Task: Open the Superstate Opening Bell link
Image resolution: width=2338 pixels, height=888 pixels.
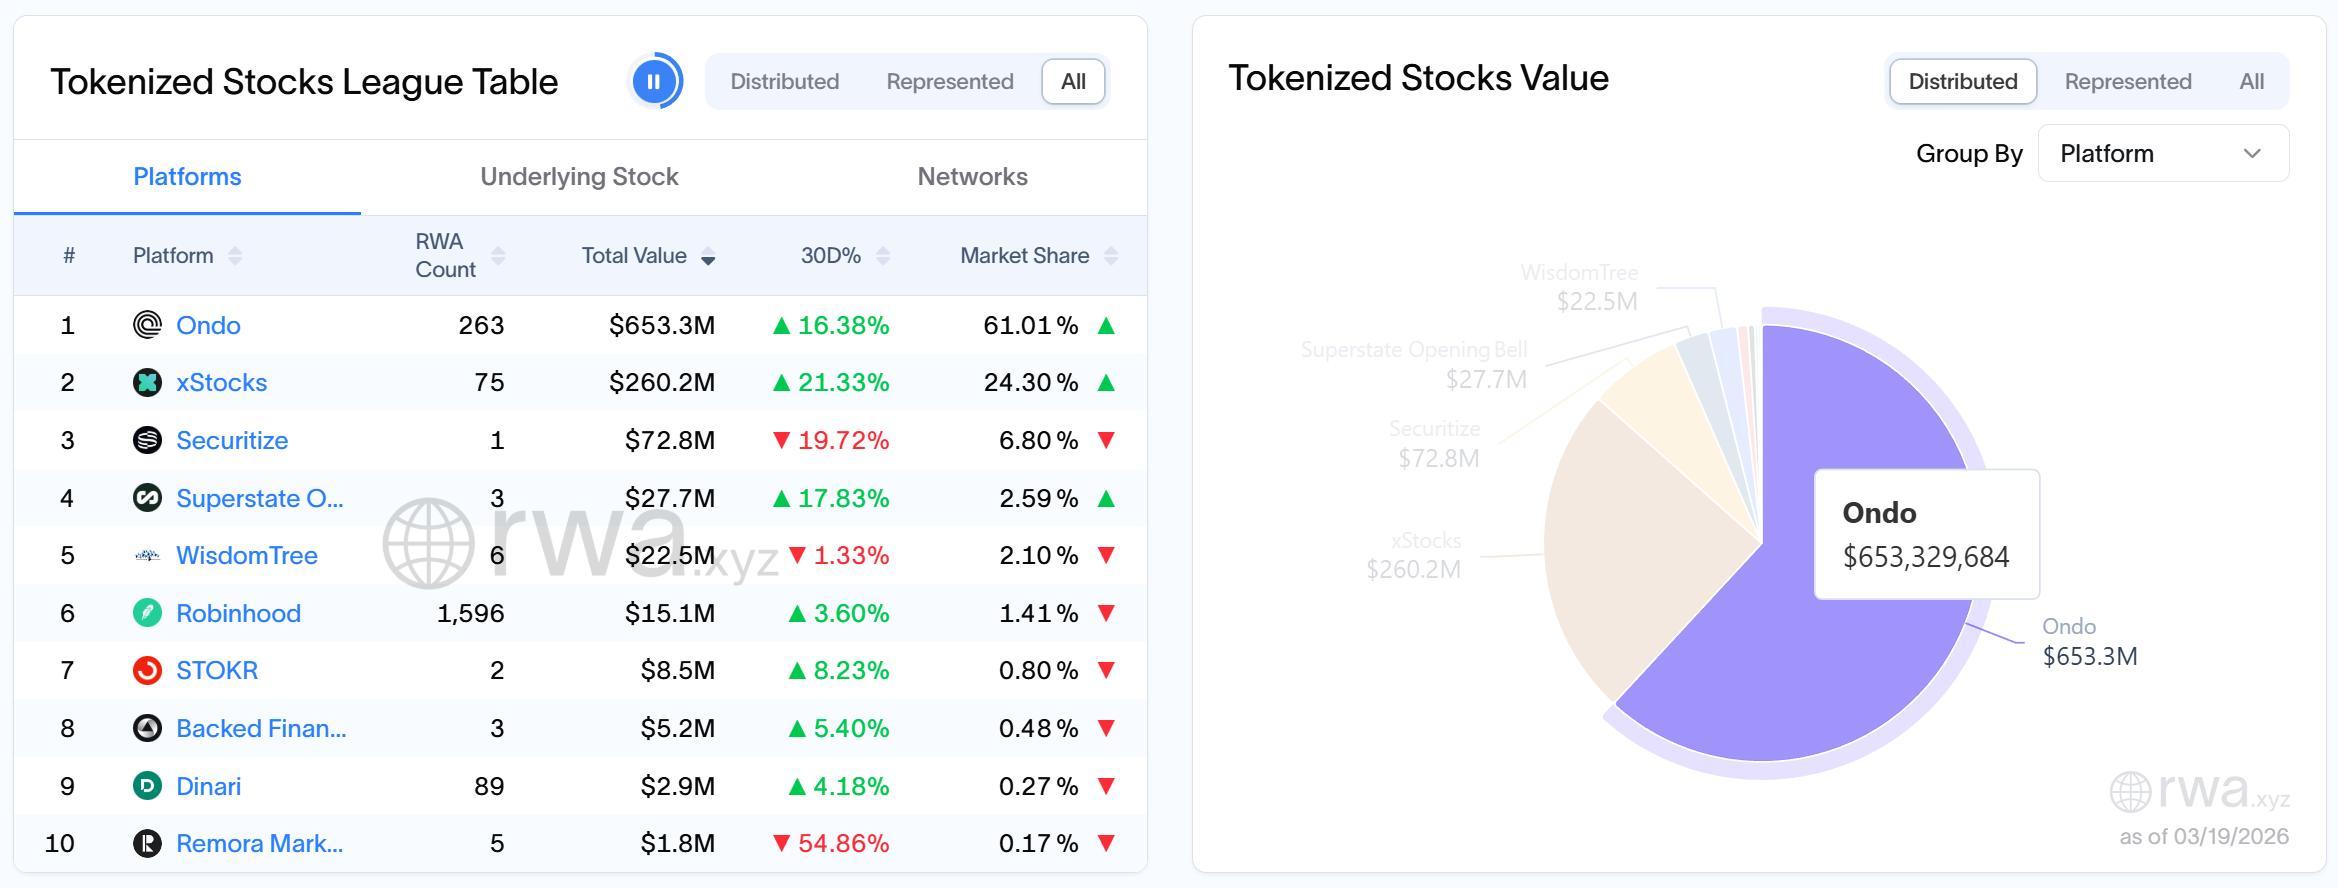Action: pyautogui.click(x=259, y=498)
